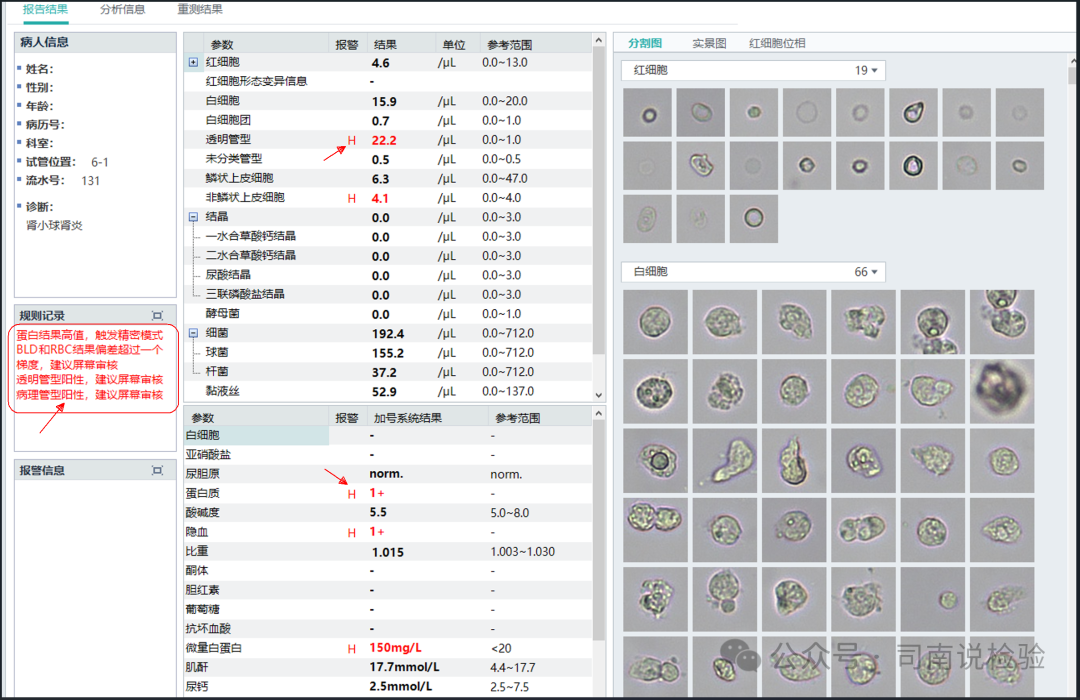Click the down arrow of the parameter table scrollbar
Image resolution: width=1080 pixels, height=700 pixels.
(x=599, y=395)
